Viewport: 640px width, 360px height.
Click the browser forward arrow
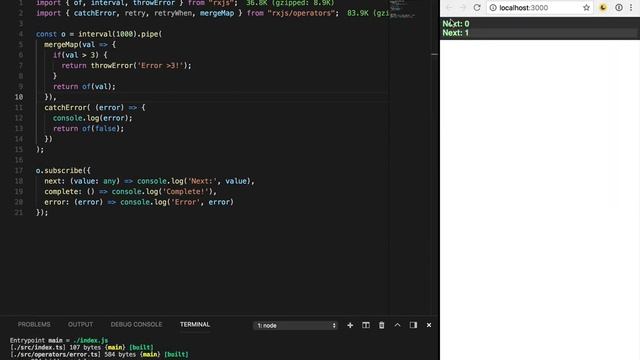463,7
